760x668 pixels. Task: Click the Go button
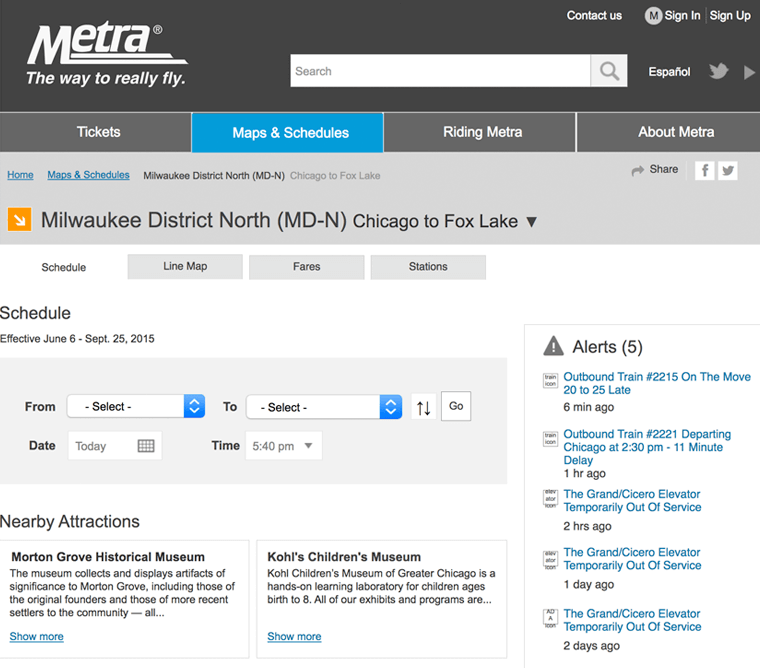pyautogui.click(x=456, y=406)
